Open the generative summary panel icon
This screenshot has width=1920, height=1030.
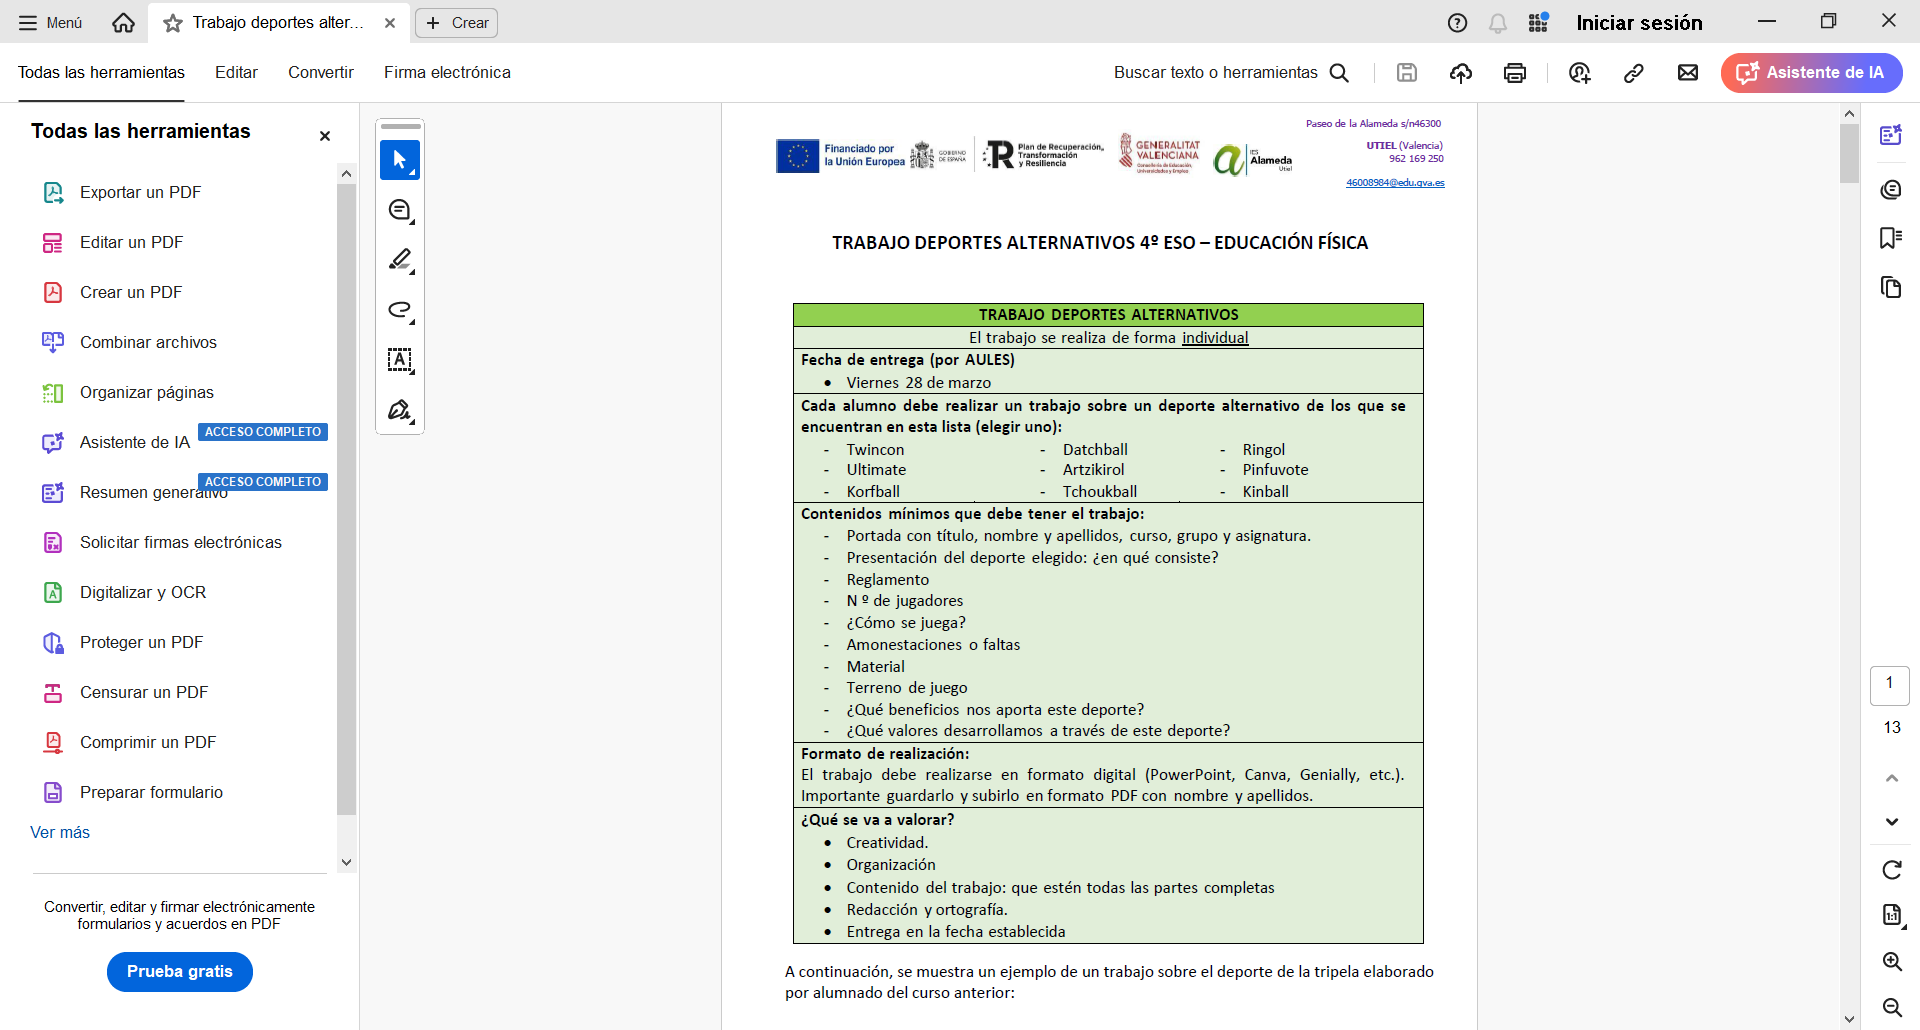[1890, 136]
